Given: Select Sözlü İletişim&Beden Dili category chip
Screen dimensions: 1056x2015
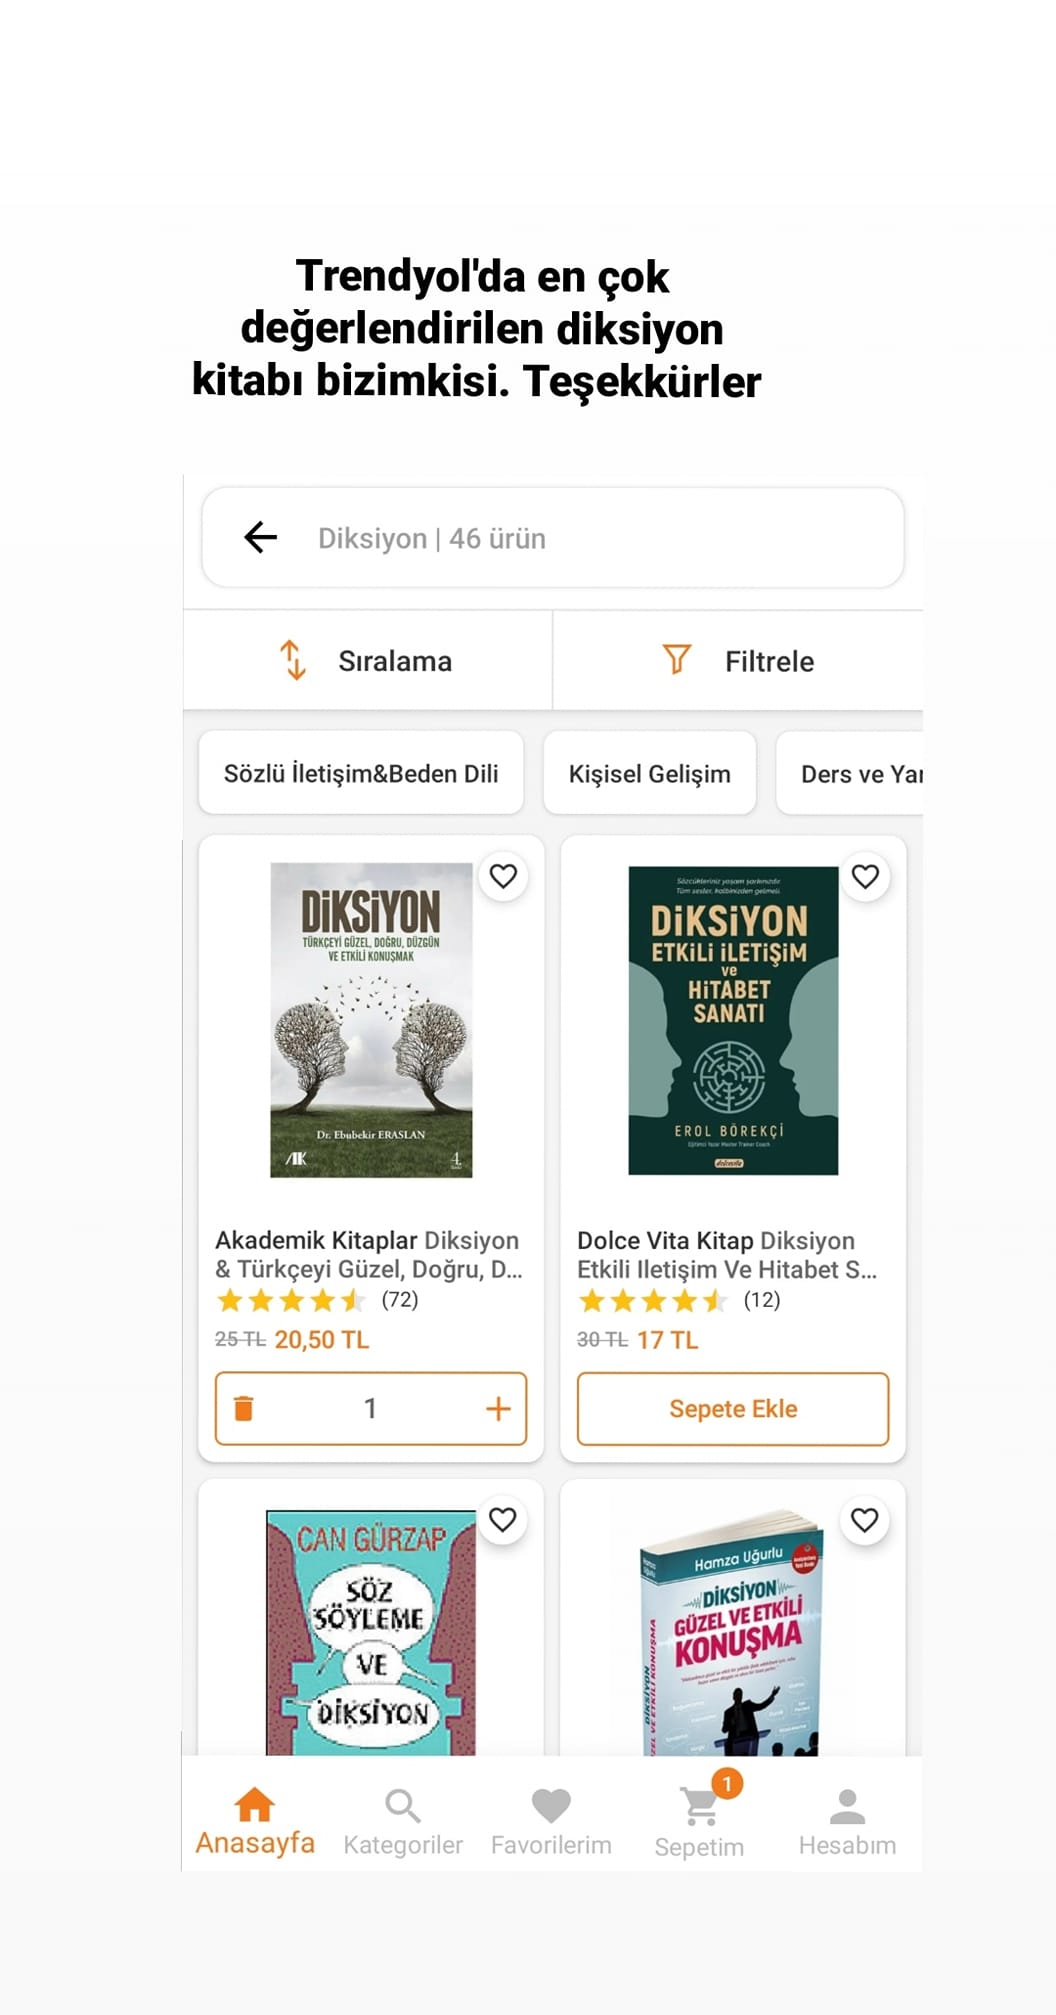Looking at the screenshot, I should point(361,773).
